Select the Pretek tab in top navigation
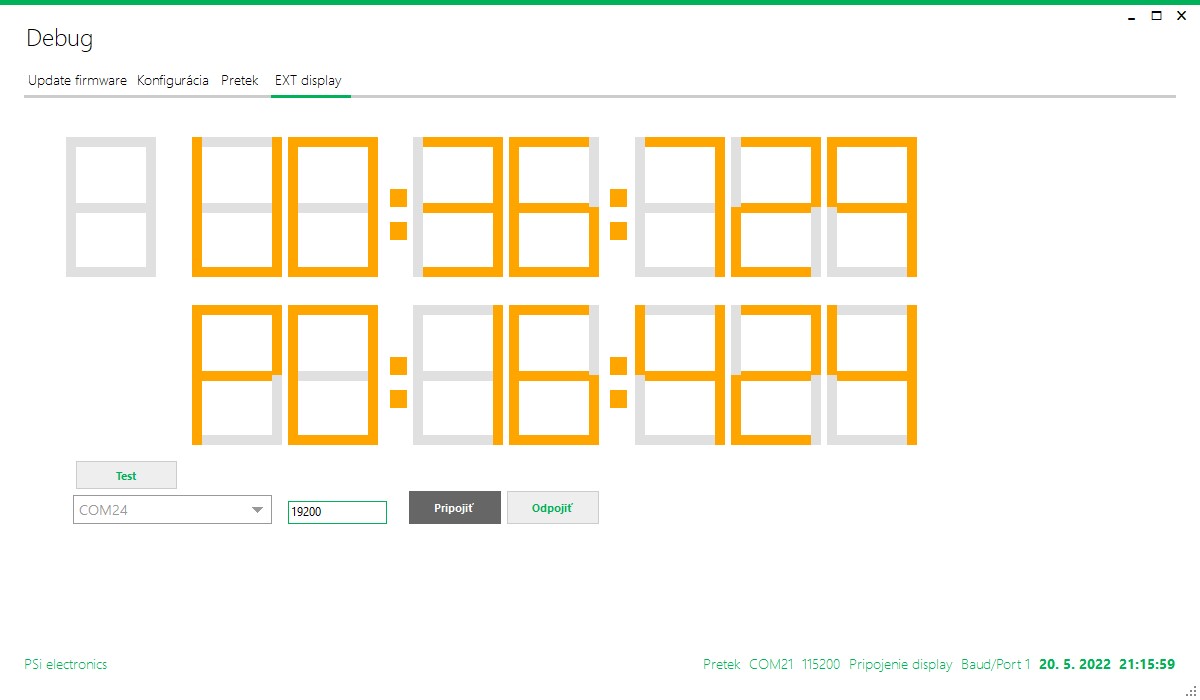 pyautogui.click(x=240, y=81)
